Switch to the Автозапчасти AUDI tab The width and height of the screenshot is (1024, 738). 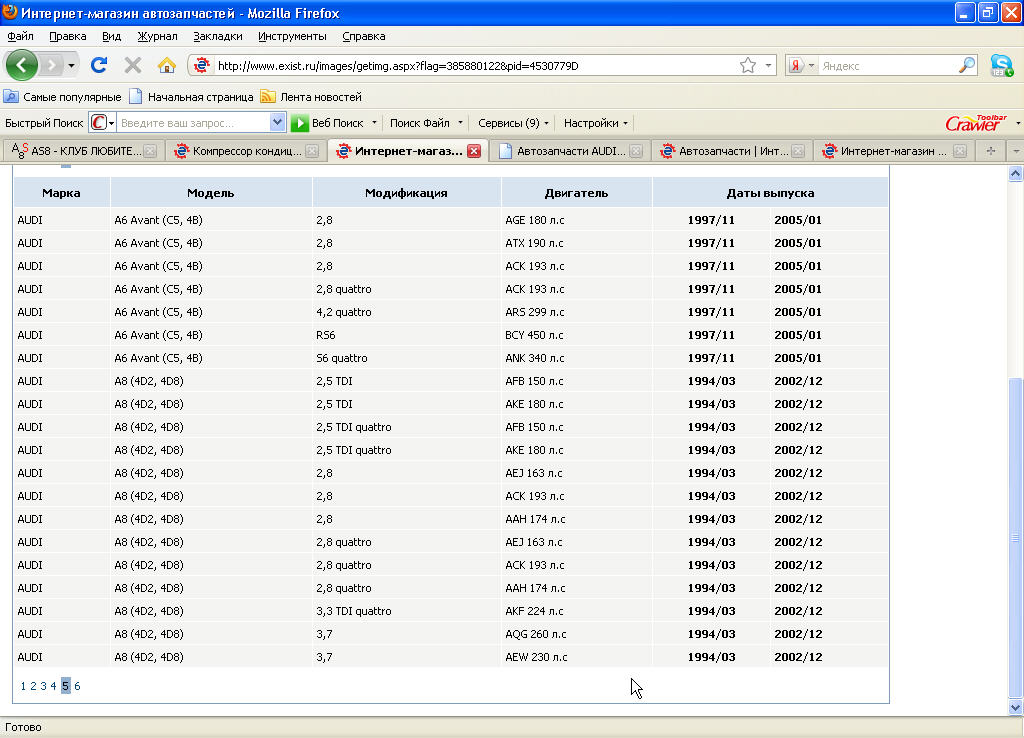pyautogui.click(x=570, y=151)
